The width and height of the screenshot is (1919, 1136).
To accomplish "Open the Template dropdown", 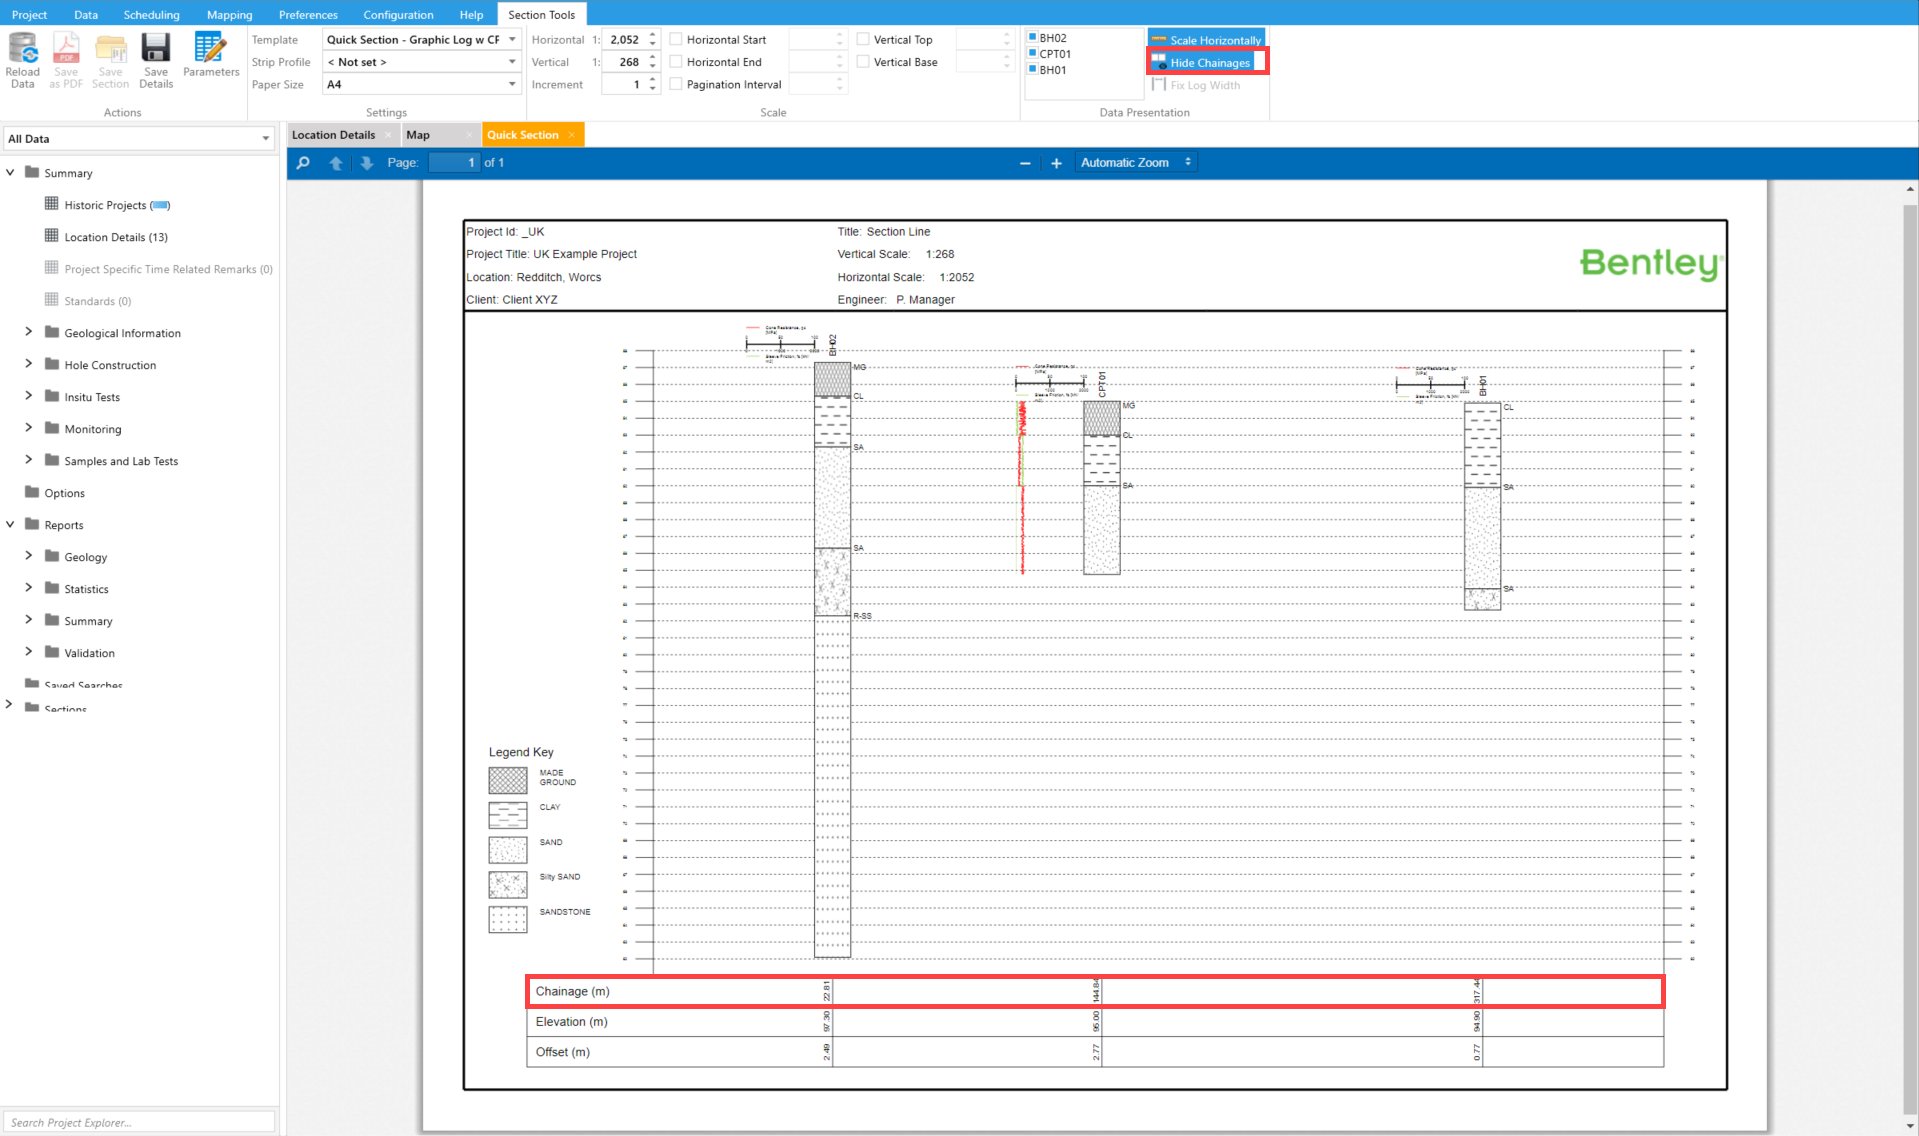I will (512, 39).
